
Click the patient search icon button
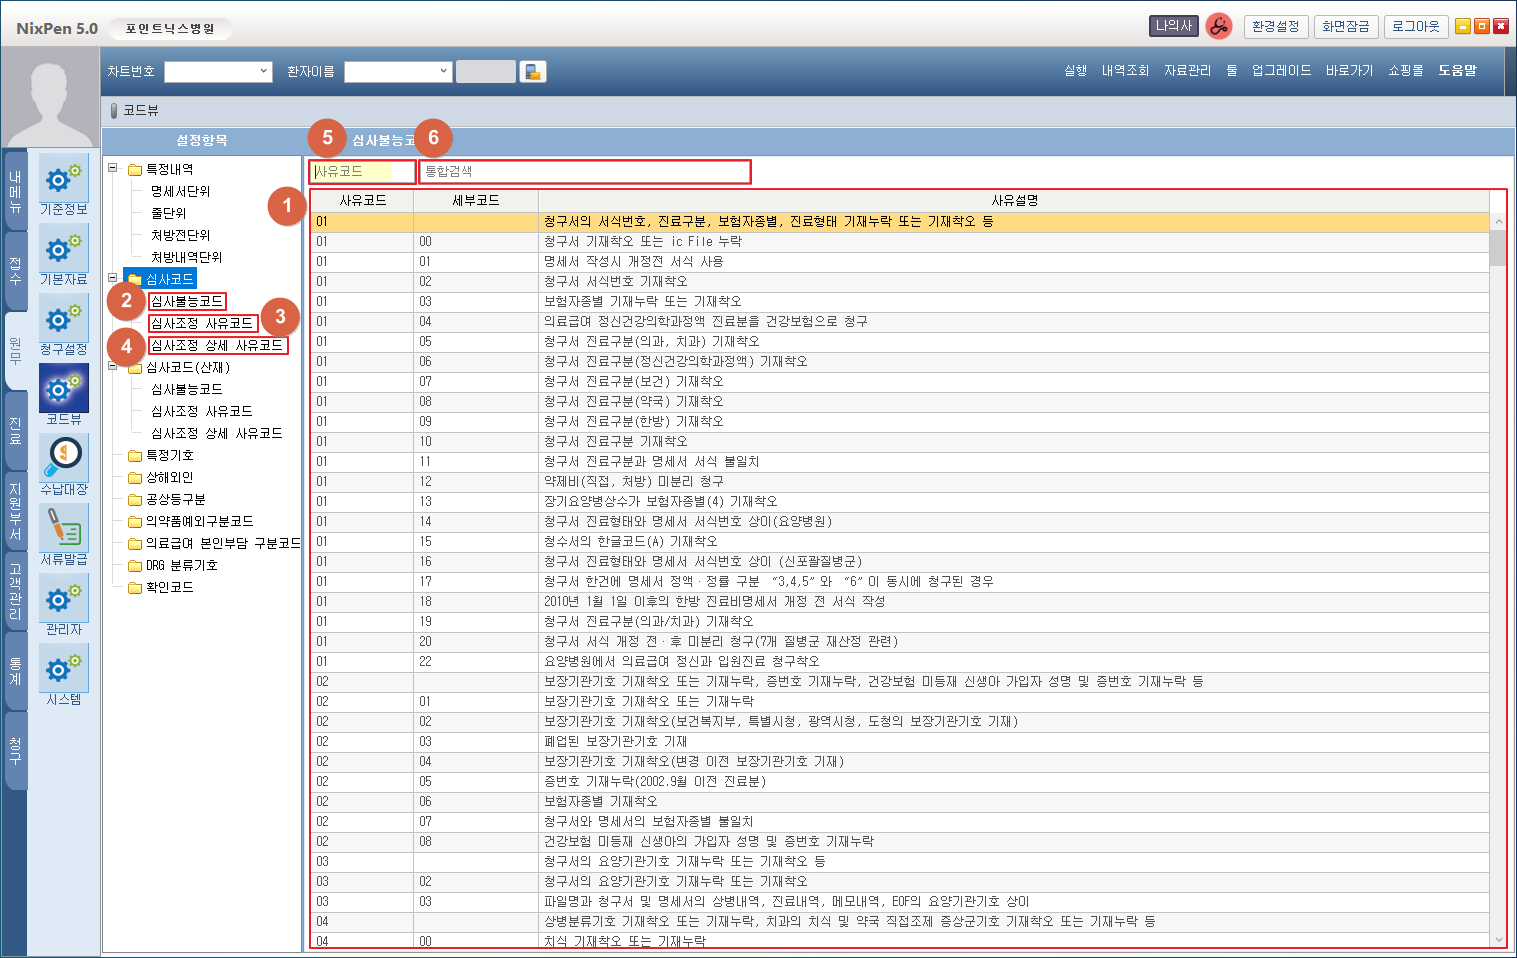click(x=533, y=72)
